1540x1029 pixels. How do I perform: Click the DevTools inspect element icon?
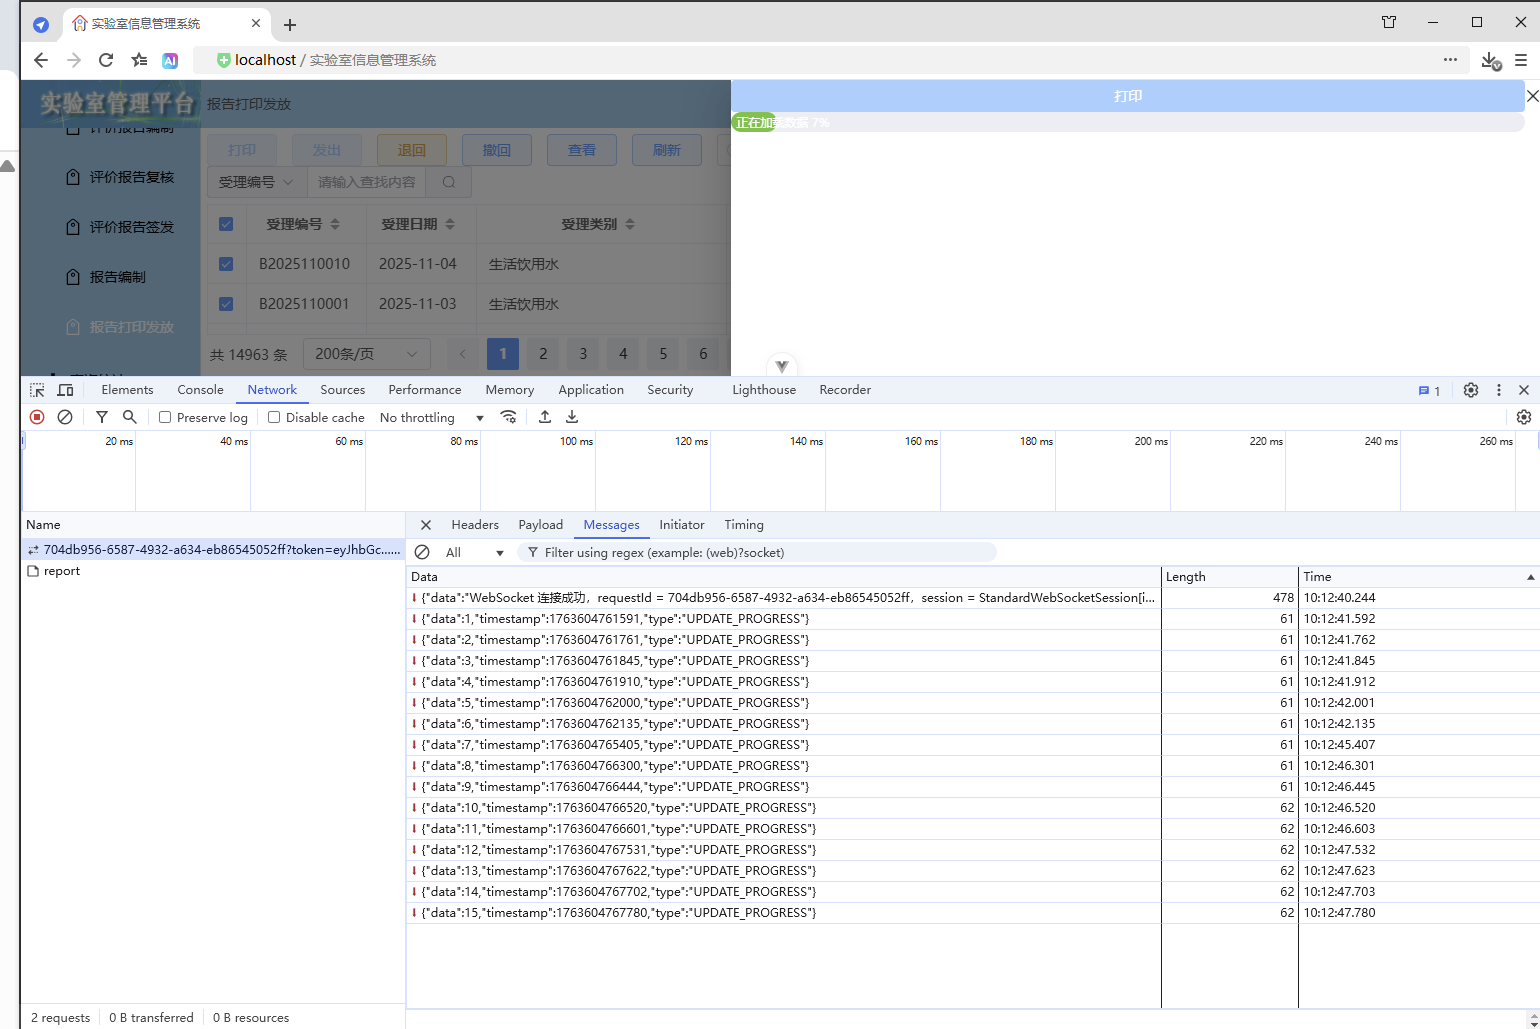click(x=37, y=390)
